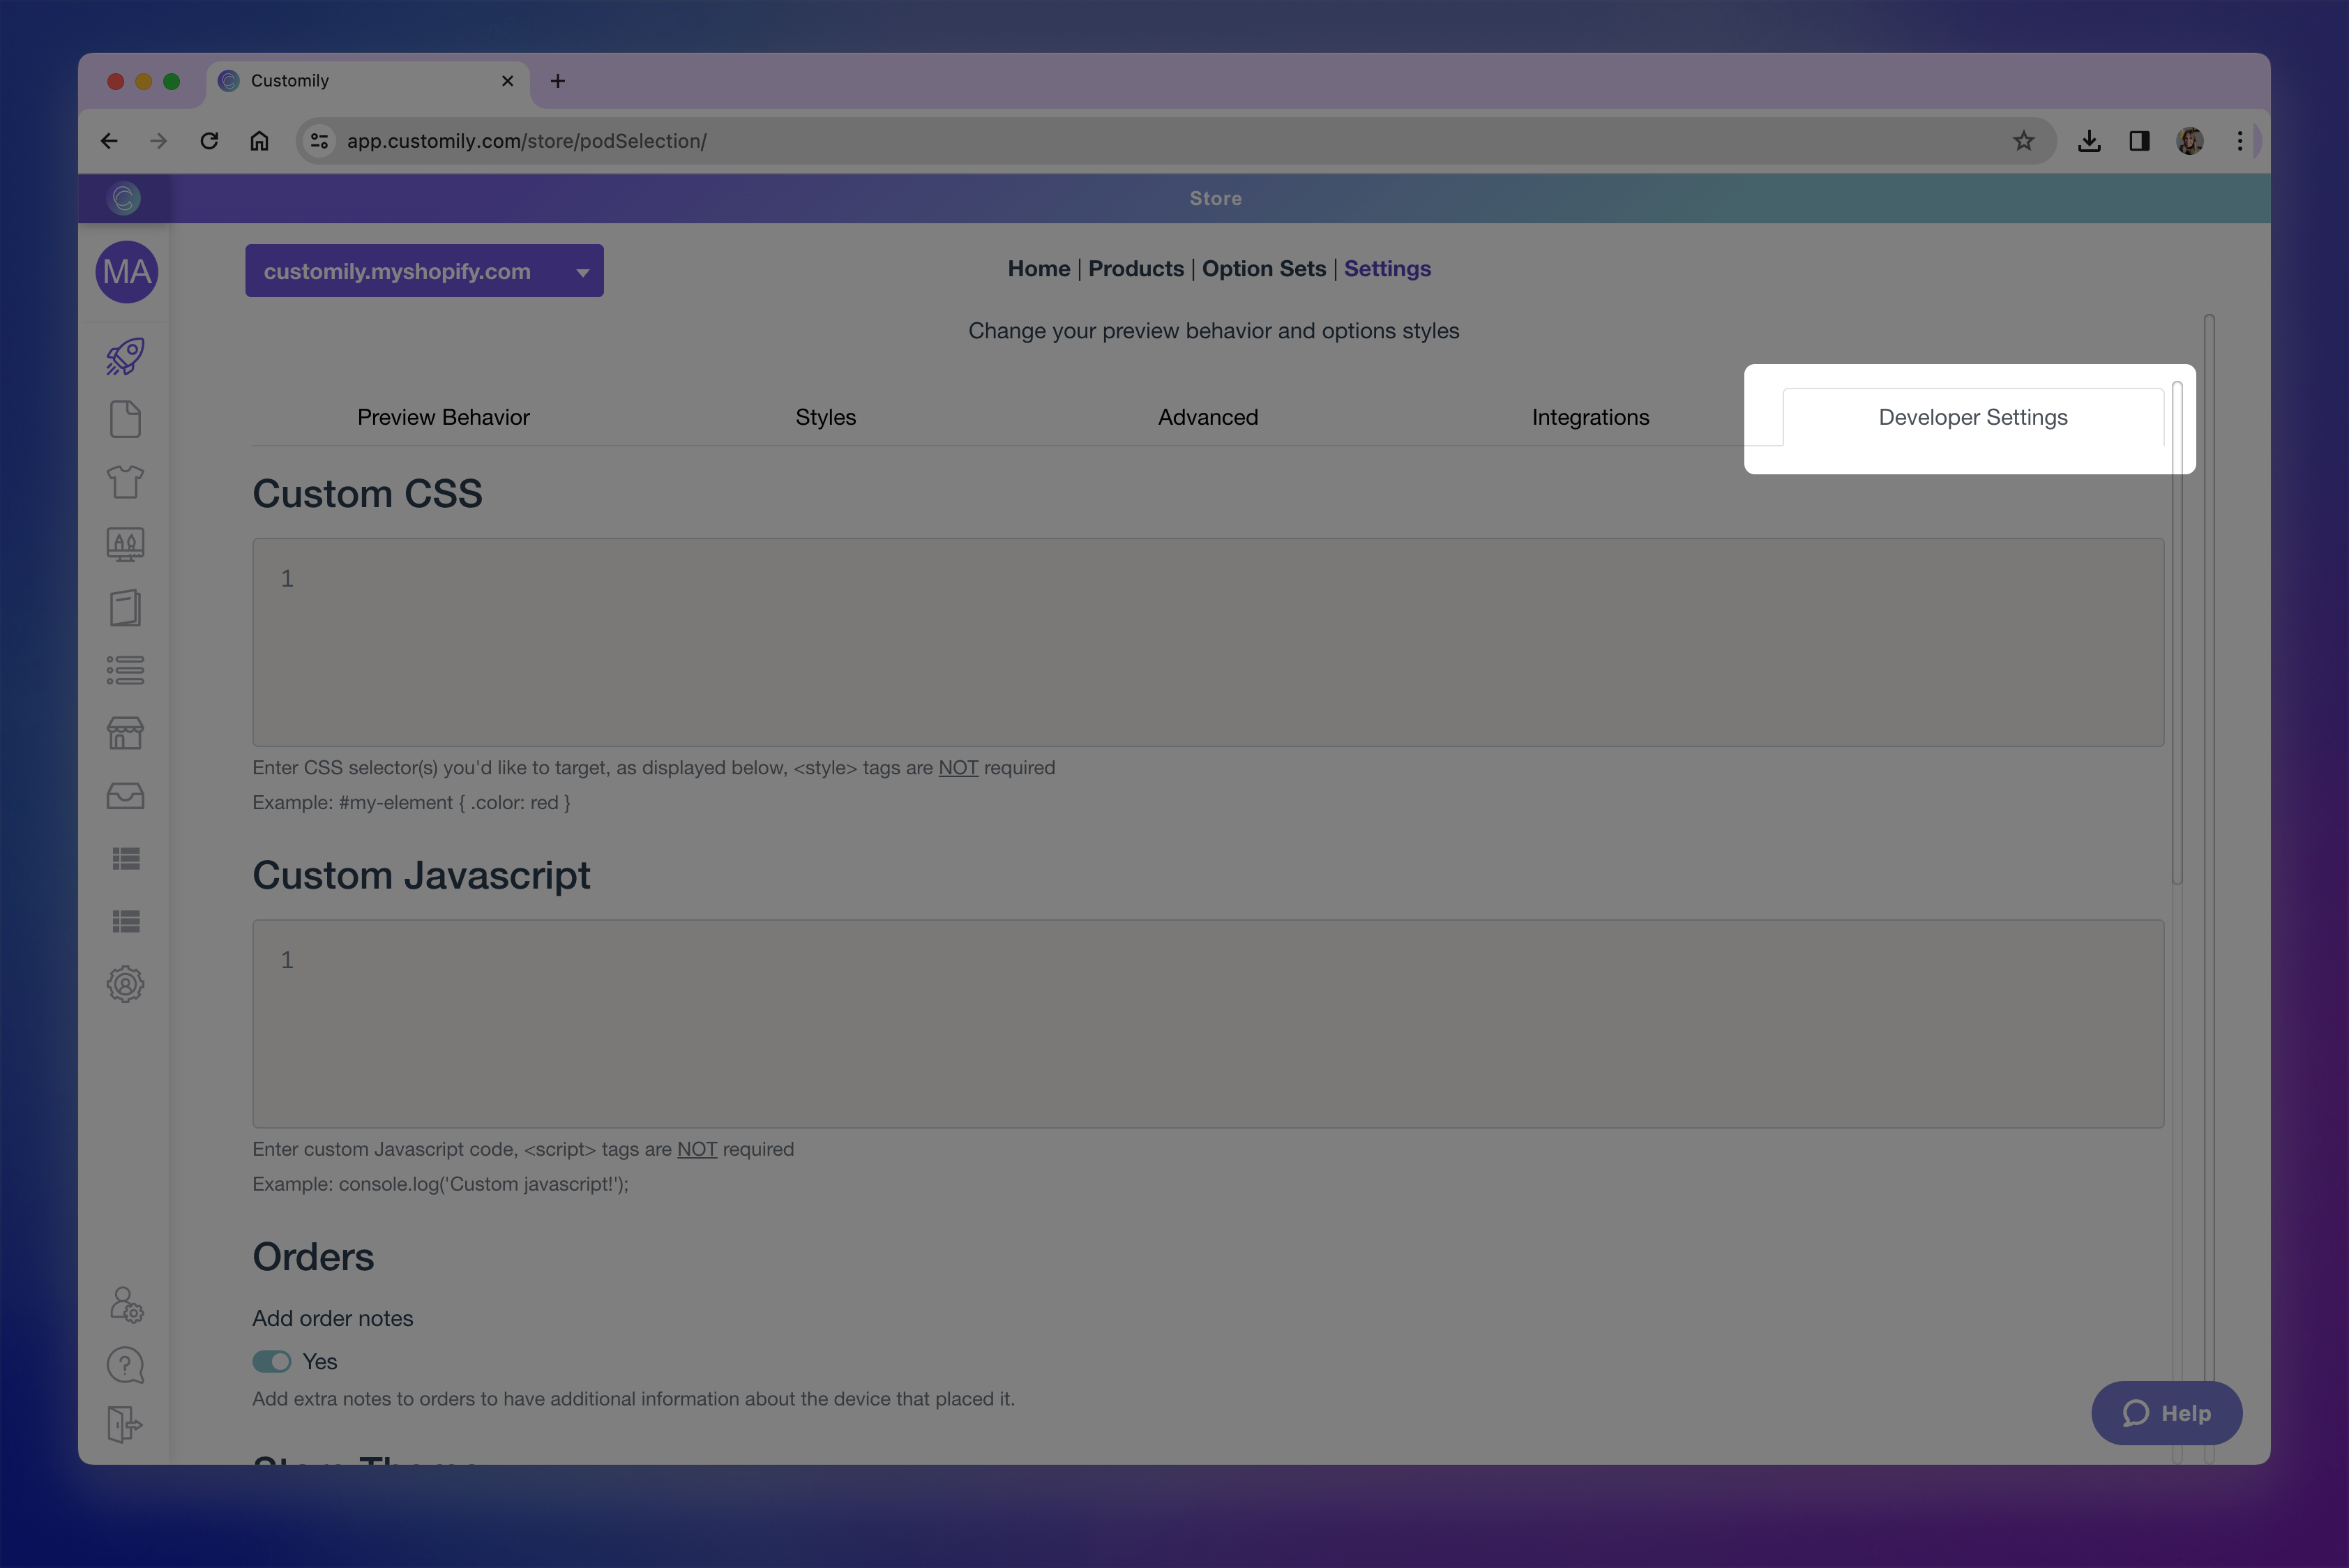This screenshot has width=2349, height=1568.
Task: Open the monitor fonts icon in sidebar
Action: pyautogui.click(x=126, y=545)
